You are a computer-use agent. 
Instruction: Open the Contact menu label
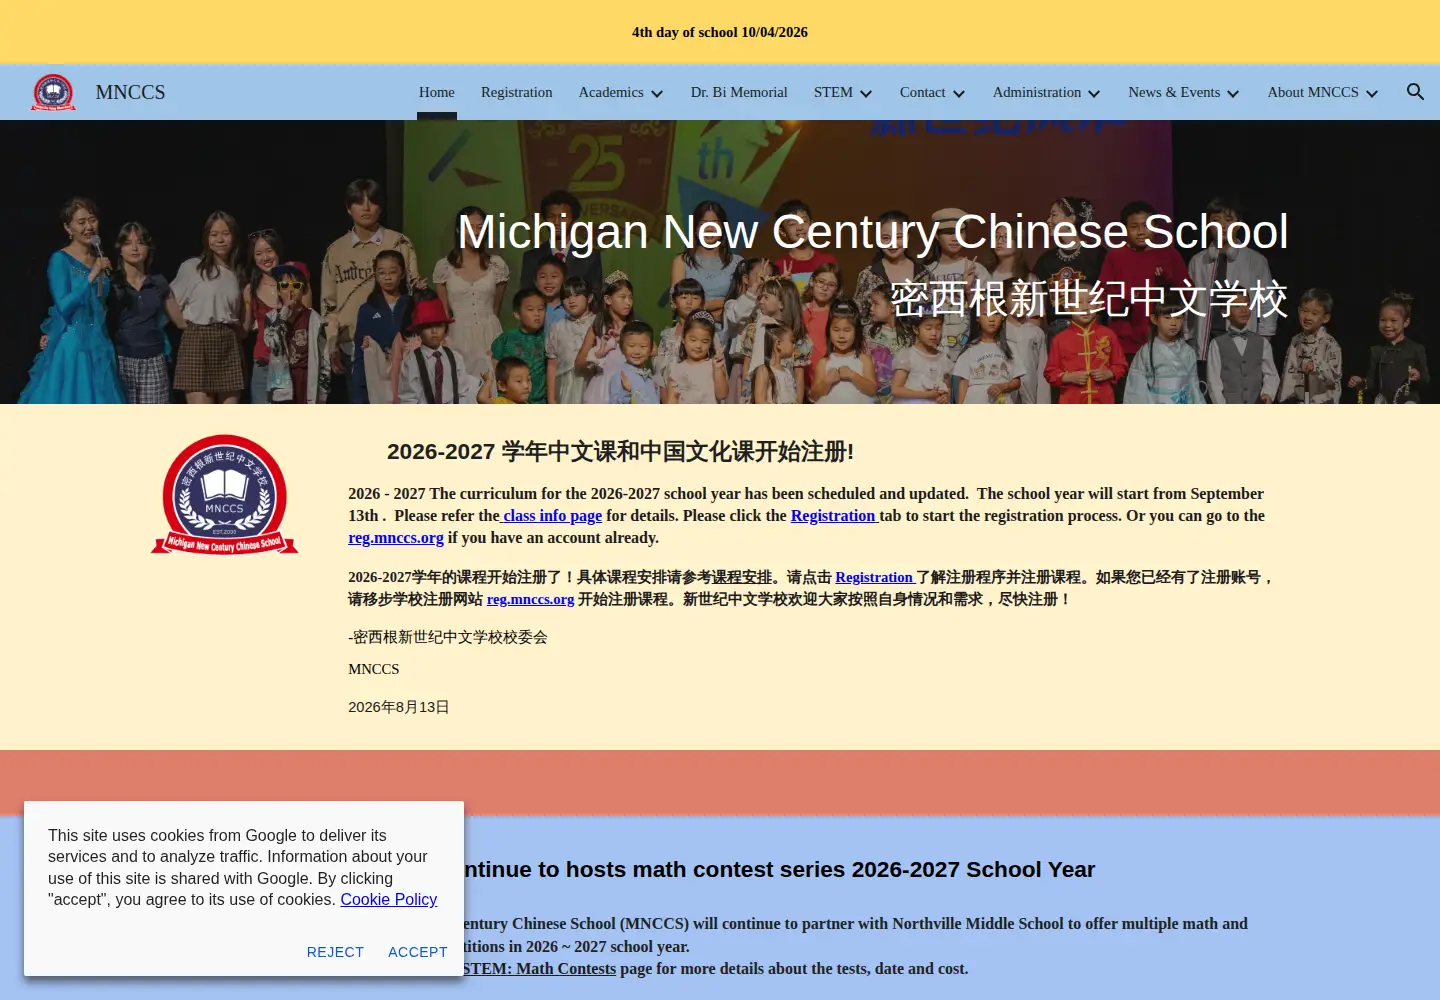[x=922, y=92]
